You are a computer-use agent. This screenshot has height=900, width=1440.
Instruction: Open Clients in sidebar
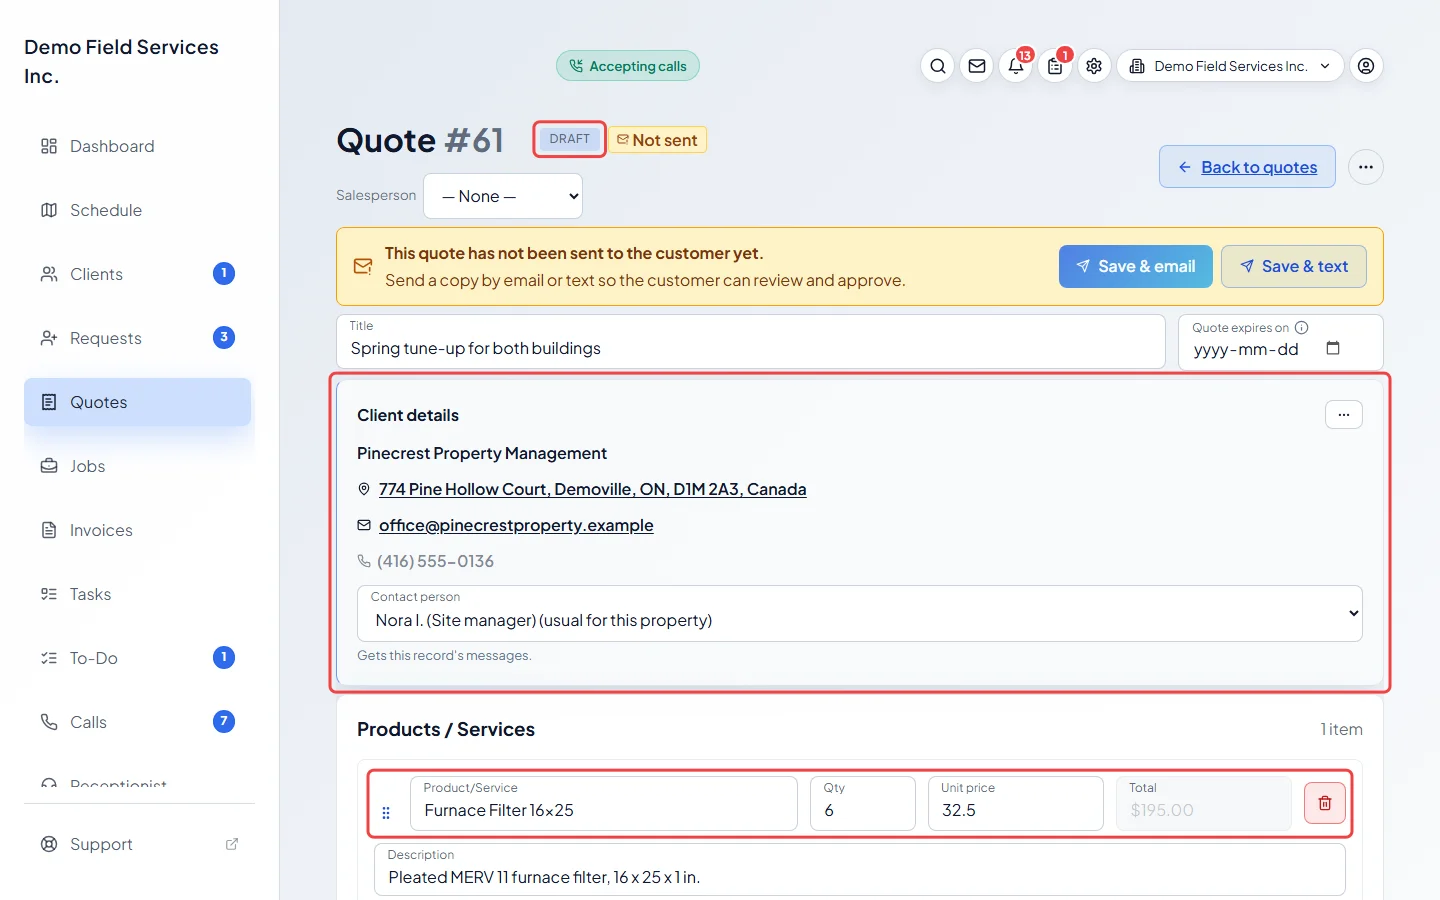[x=138, y=274]
